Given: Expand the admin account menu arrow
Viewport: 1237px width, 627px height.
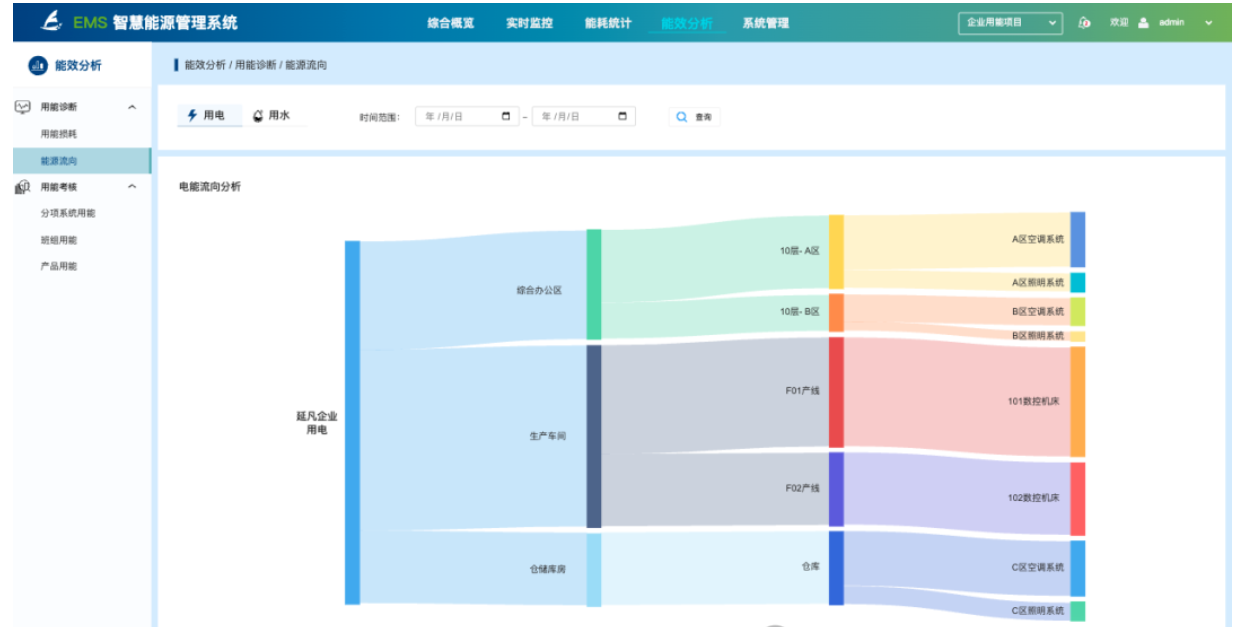Looking at the screenshot, I should (x=1208, y=23).
